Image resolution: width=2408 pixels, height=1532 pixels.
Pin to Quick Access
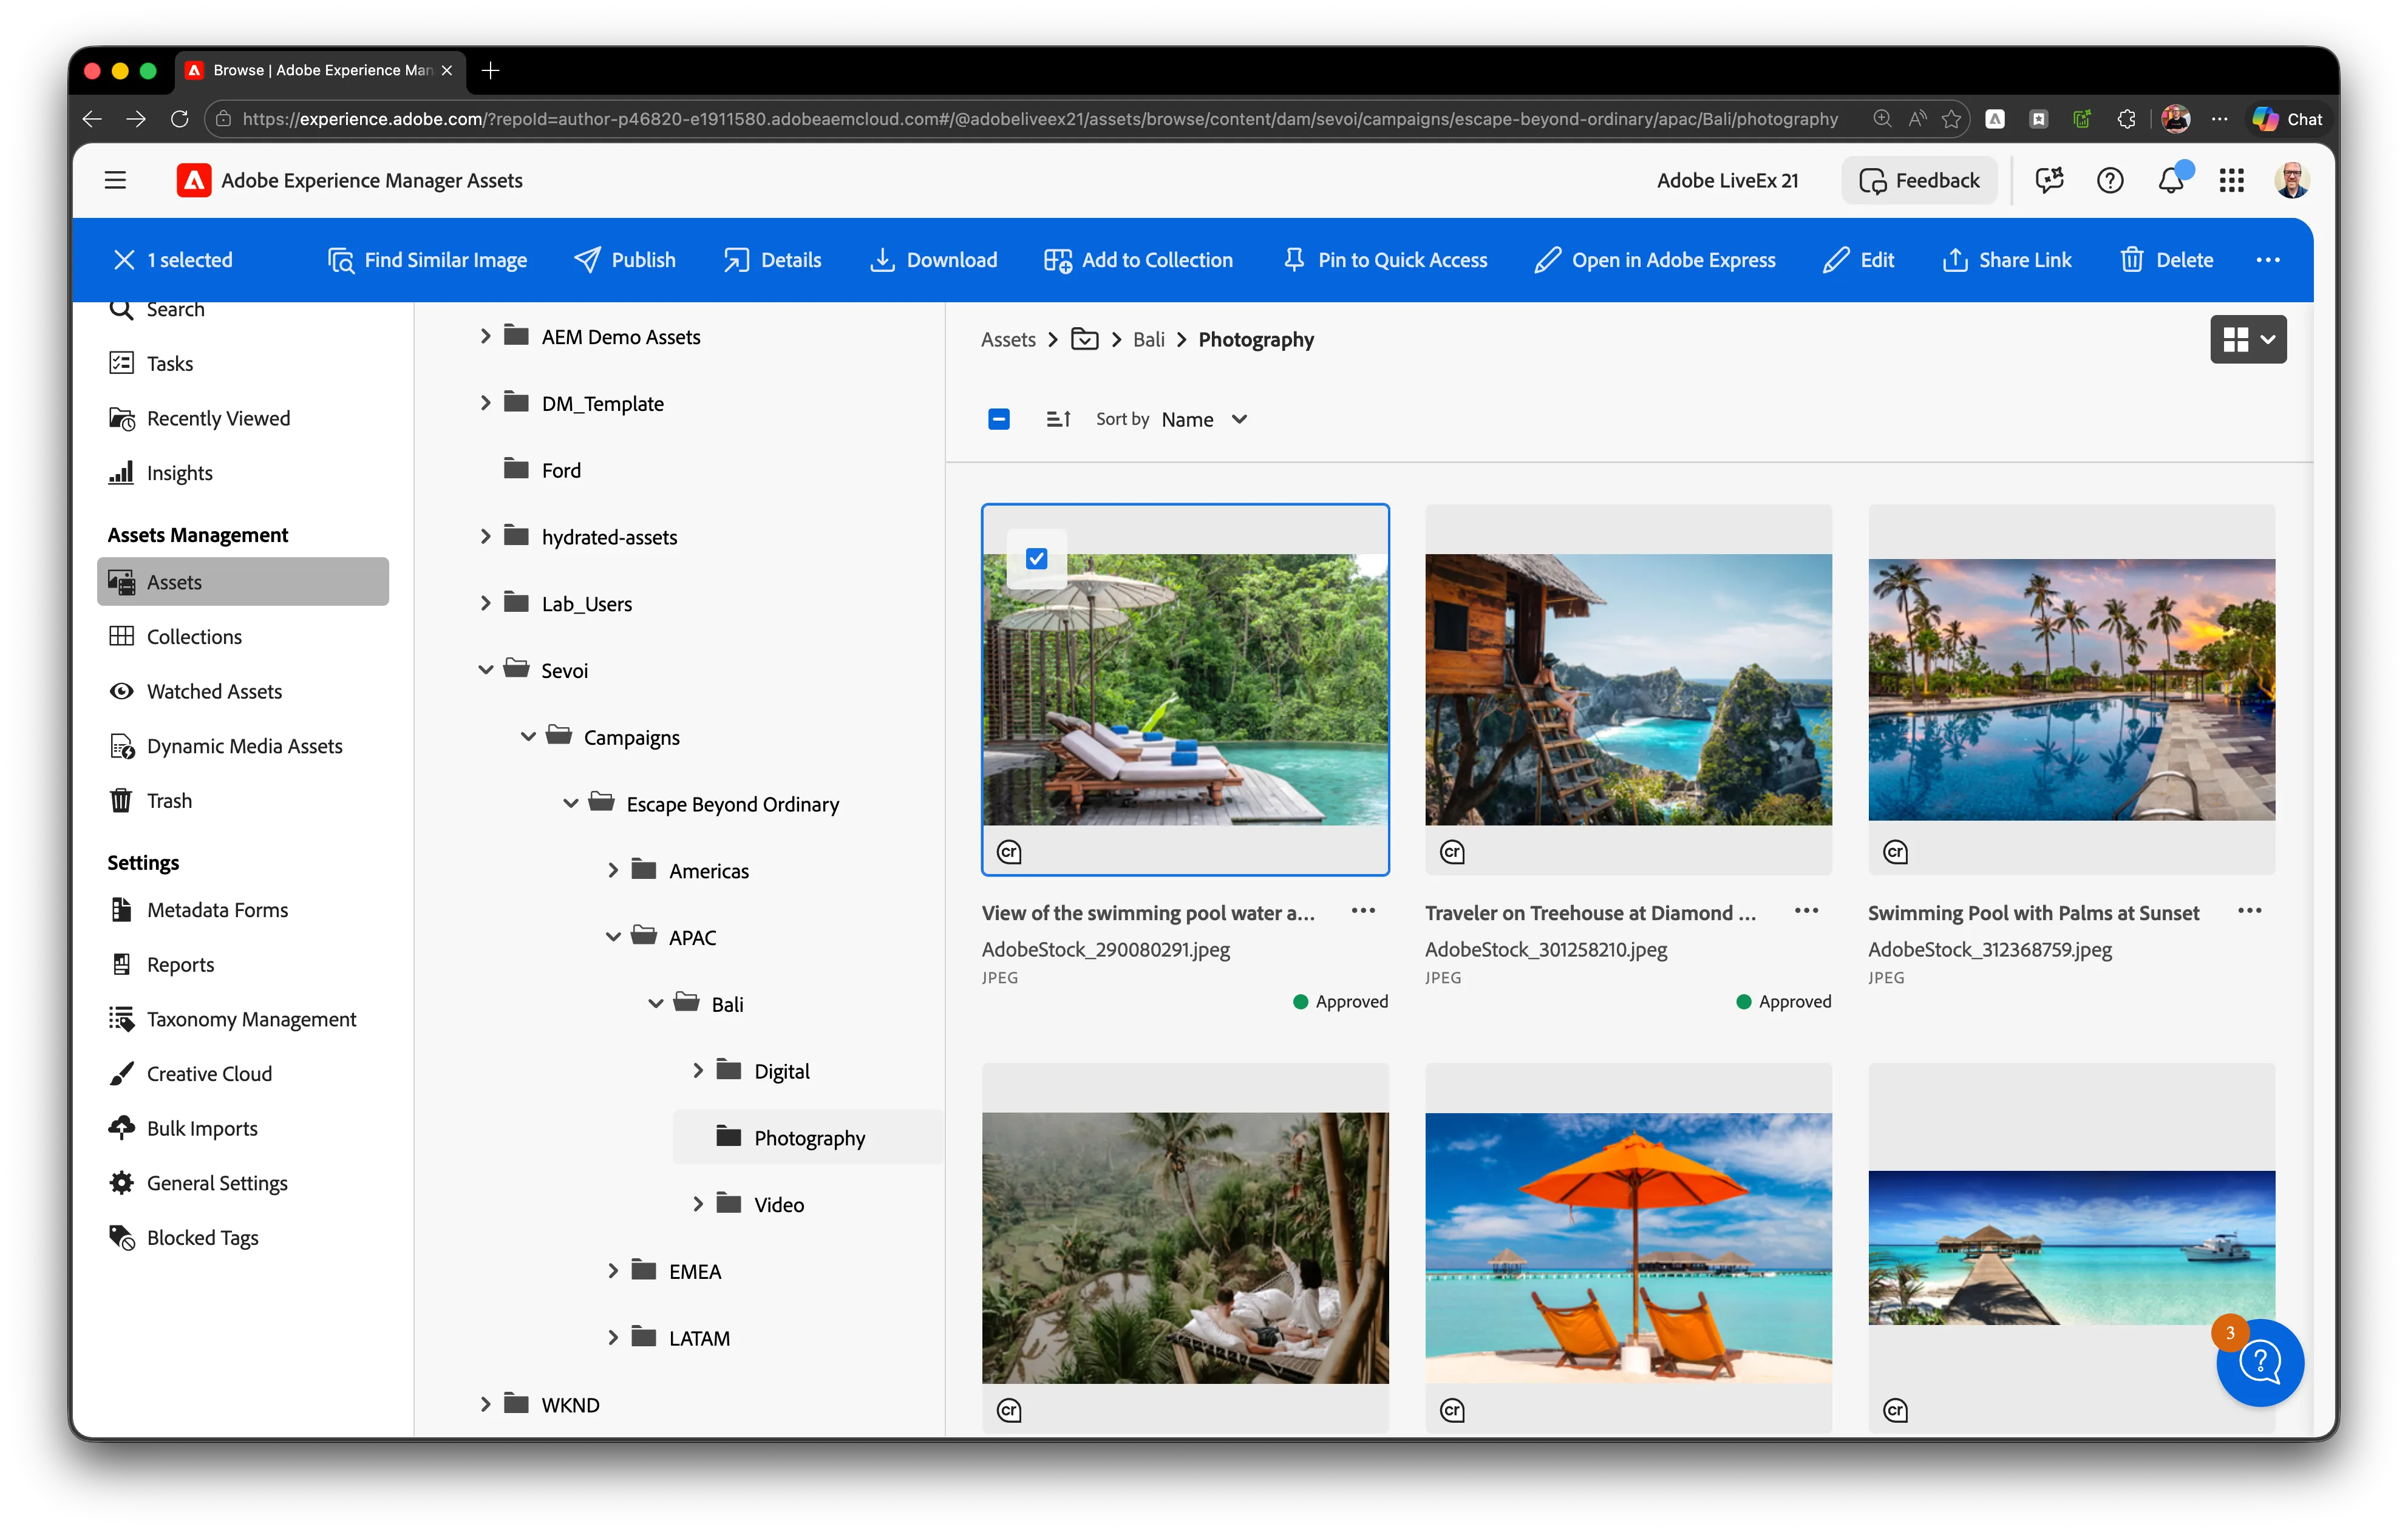point(1385,260)
